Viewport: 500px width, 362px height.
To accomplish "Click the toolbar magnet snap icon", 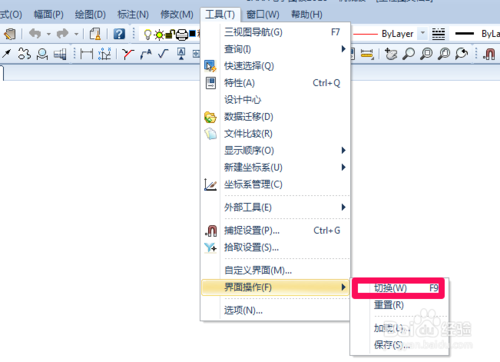I will point(489,54).
